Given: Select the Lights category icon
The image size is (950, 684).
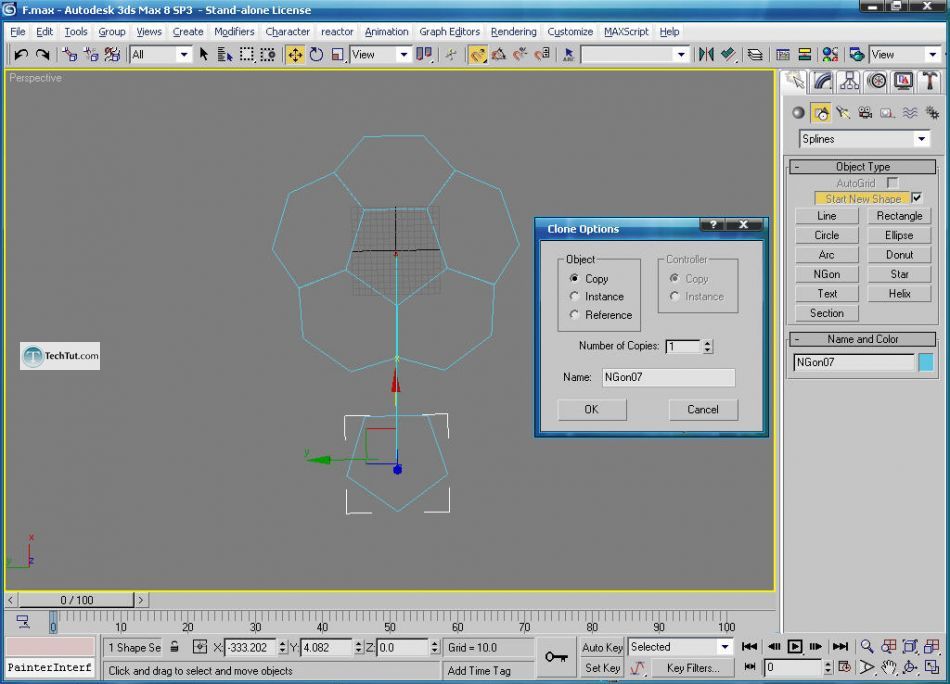Looking at the screenshot, I should (843, 113).
